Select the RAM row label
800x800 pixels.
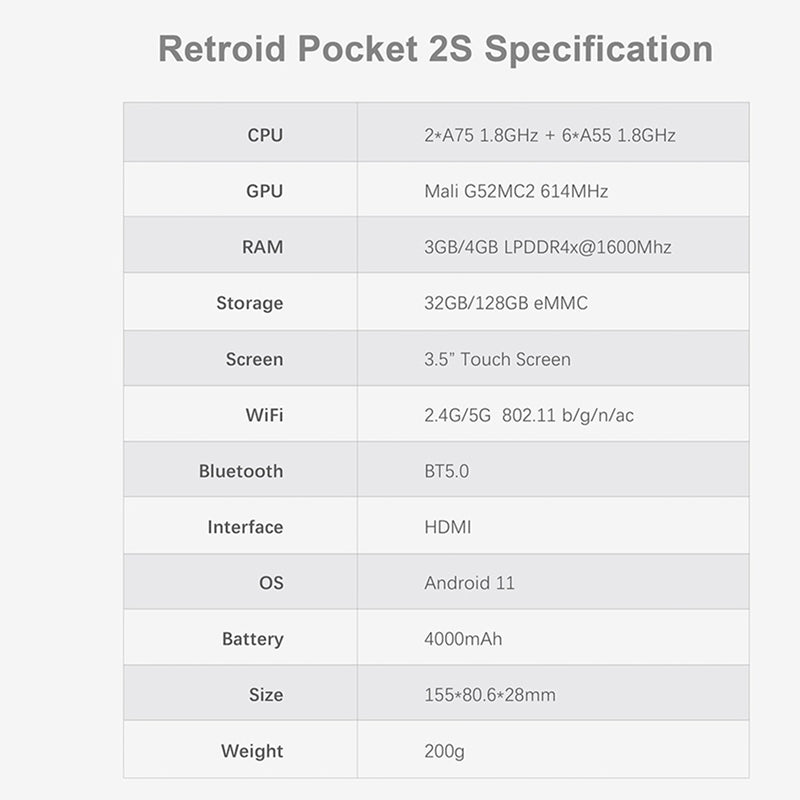(262, 247)
